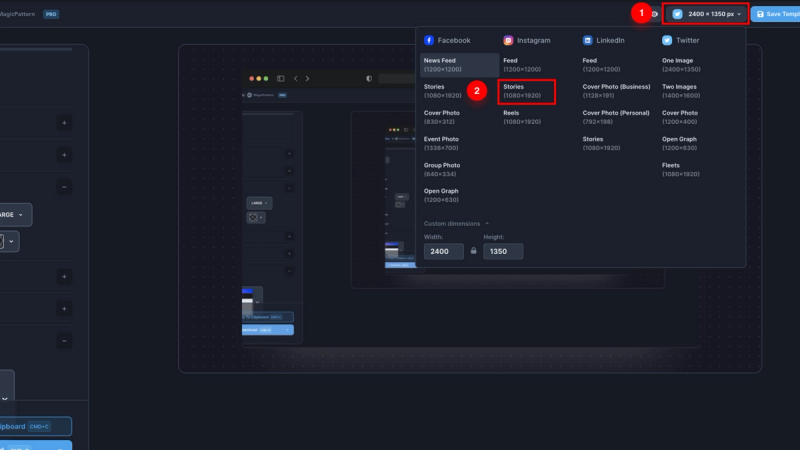Open the small dropdown below the LARGE selector
Screen dimensions: 800x450
8,241
